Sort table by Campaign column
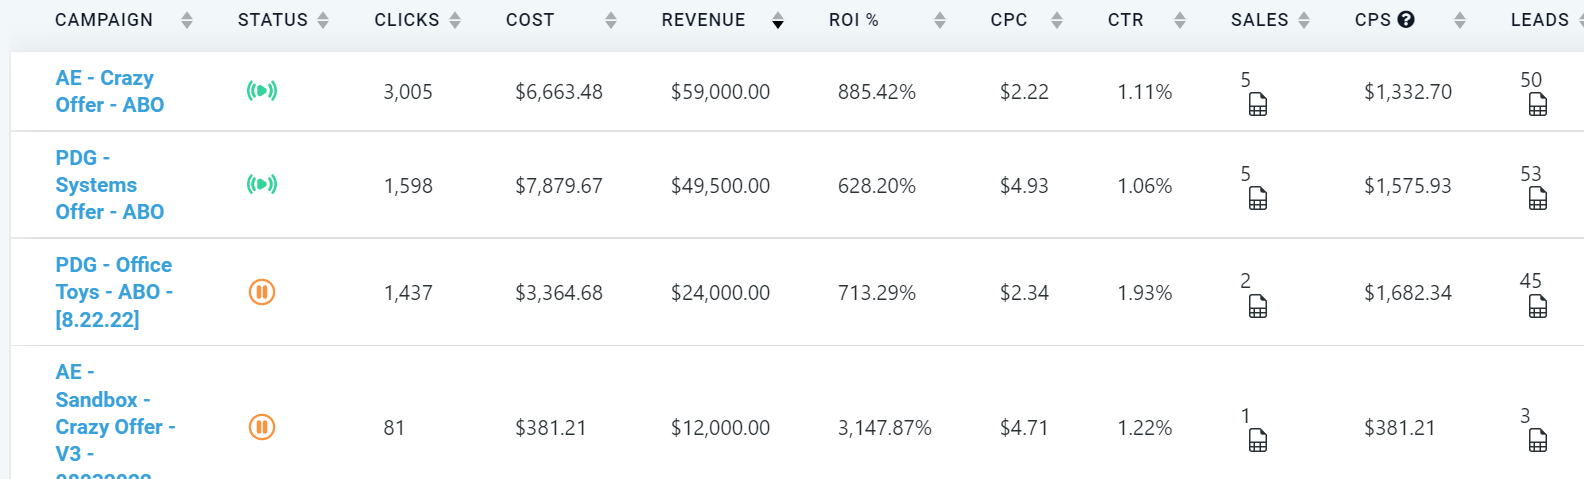The height and width of the screenshot is (479, 1584). point(186,20)
